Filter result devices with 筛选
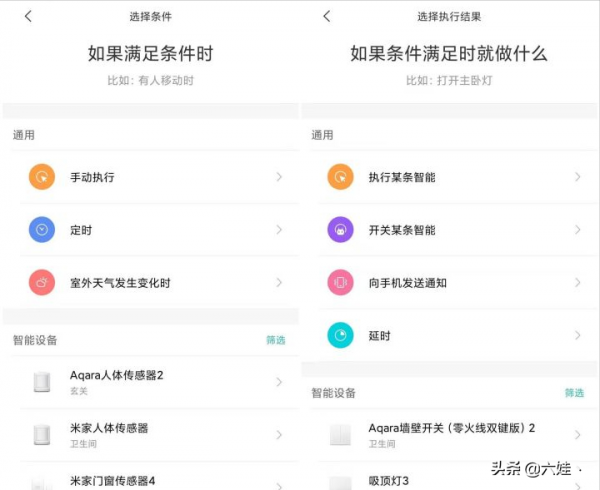This screenshot has height=490, width=600. (x=574, y=393)
